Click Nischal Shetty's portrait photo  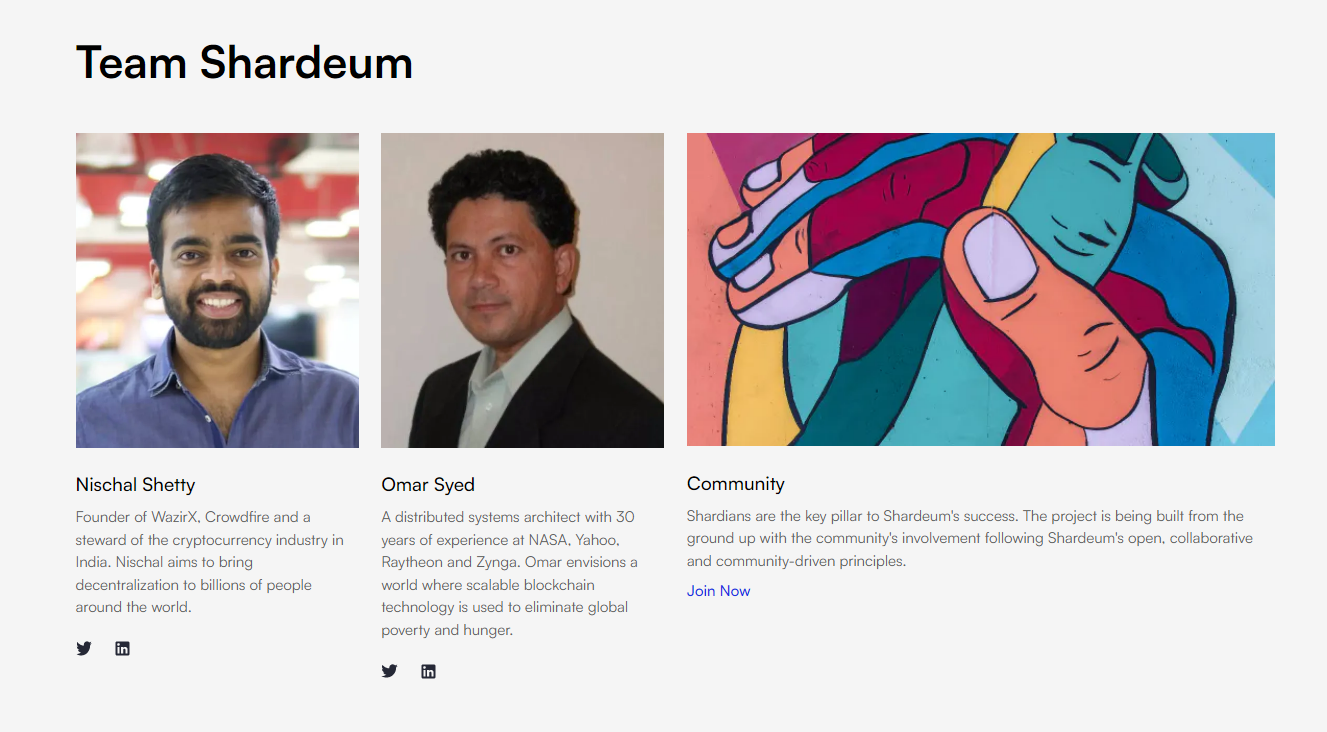click(217, 289)
